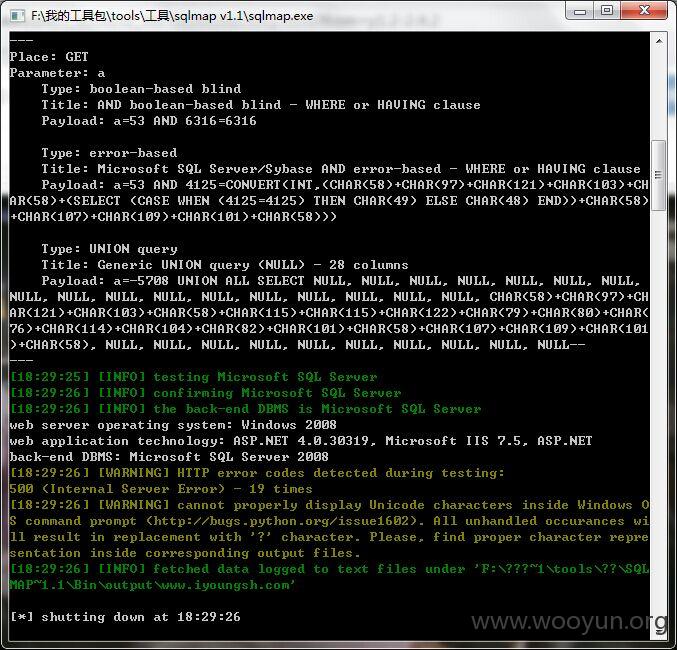This screenshot has height=650, width=677.
Task: Minimize the sqlmap.exe window
Action: (580, 10)
